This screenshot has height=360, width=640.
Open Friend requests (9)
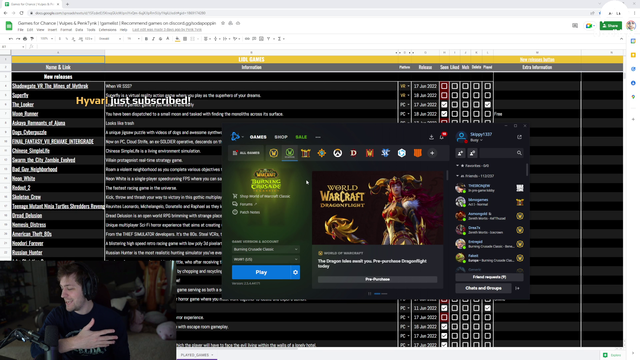click(489, 277)
